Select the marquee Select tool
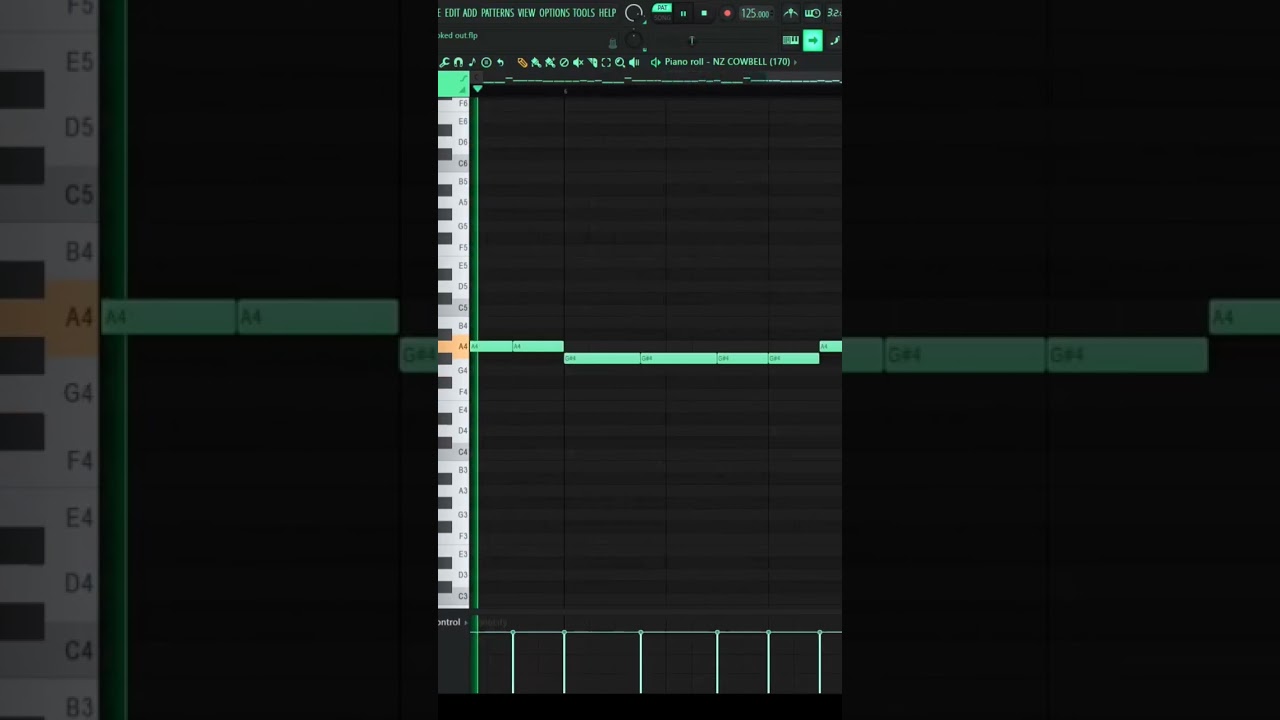 click(x=605, y=61)
